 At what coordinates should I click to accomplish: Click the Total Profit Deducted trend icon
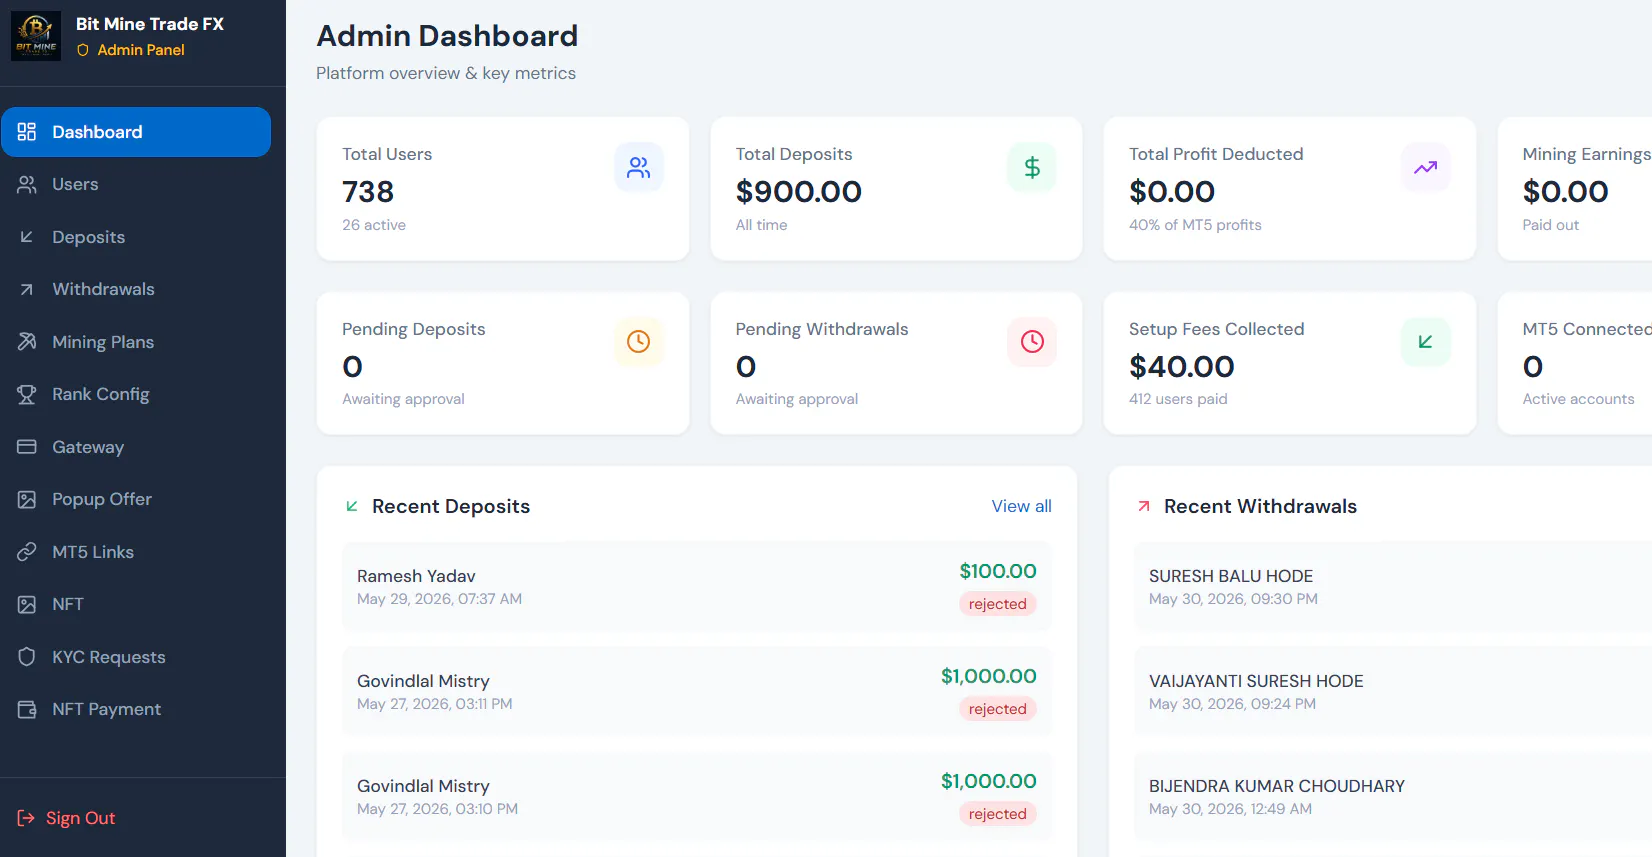tap(1426, 167)
